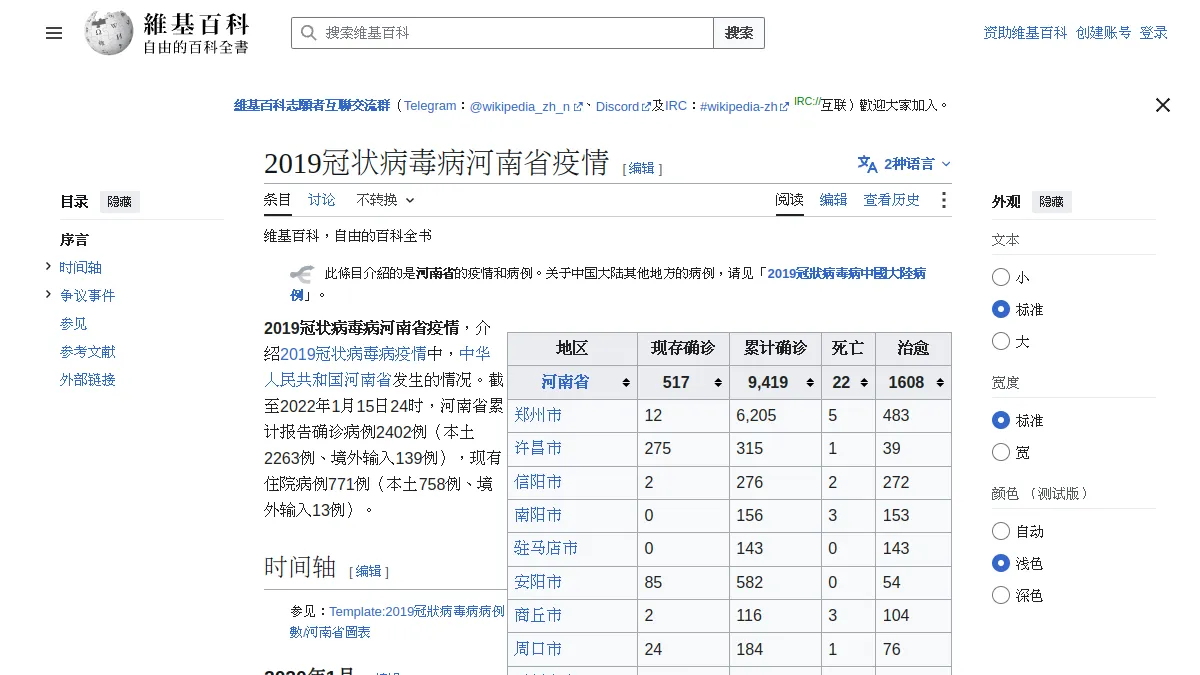Viewport: 1200px width, 675px height.
Task: Open the 2种语言 languages dropdown
Action: click(905, 164)
